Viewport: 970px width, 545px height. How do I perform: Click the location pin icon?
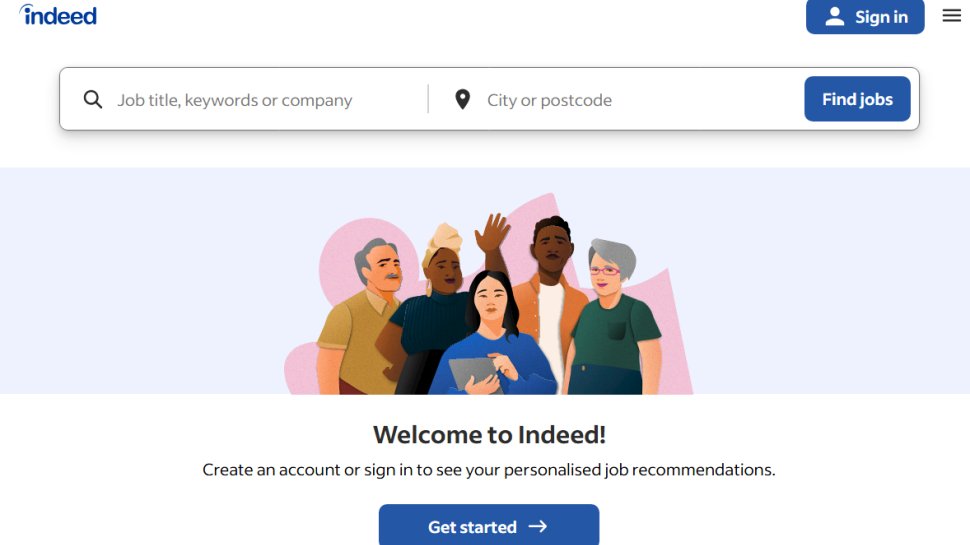click(462, 99)
